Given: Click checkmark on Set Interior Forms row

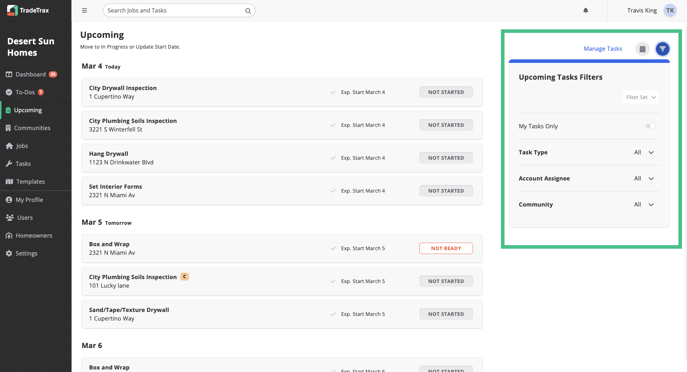Looking at the screenshot, I should pyautogui.click(x=333, y=191).
